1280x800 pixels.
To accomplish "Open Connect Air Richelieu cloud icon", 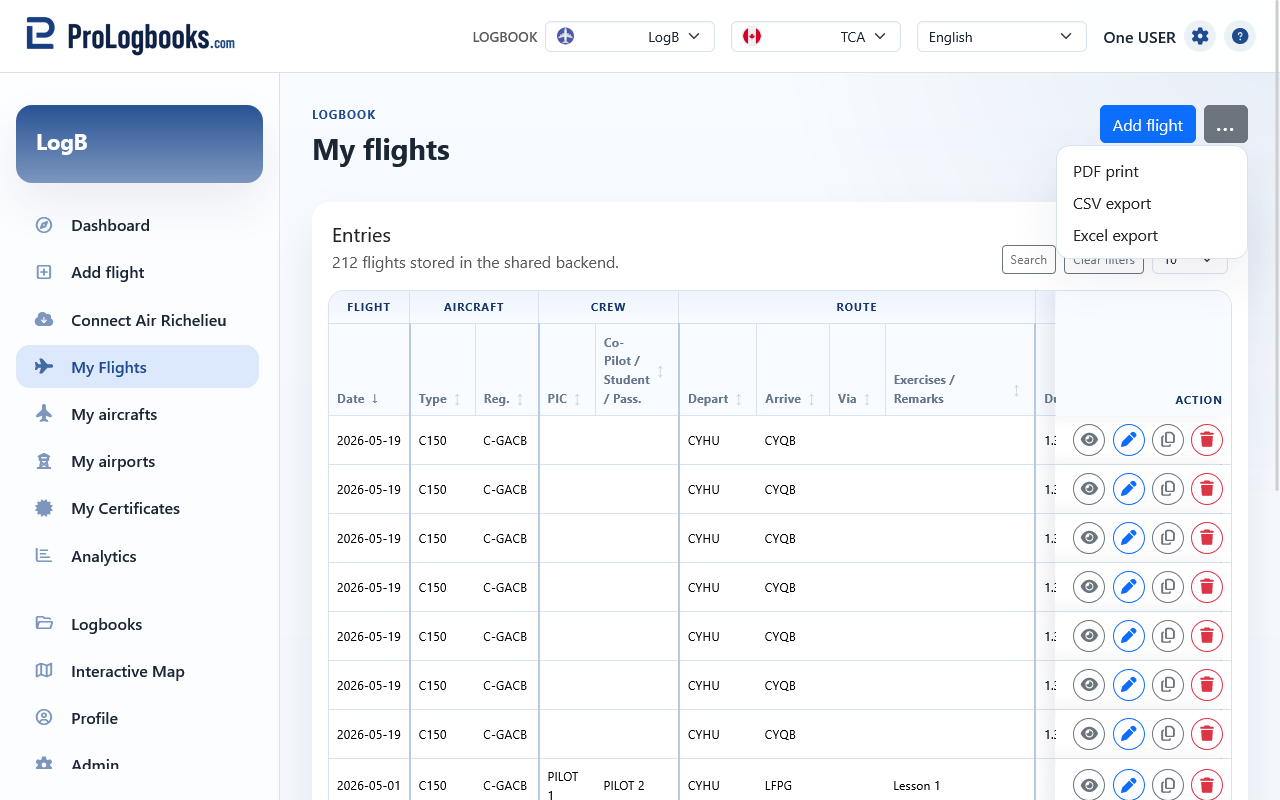I will click(44, 320).
